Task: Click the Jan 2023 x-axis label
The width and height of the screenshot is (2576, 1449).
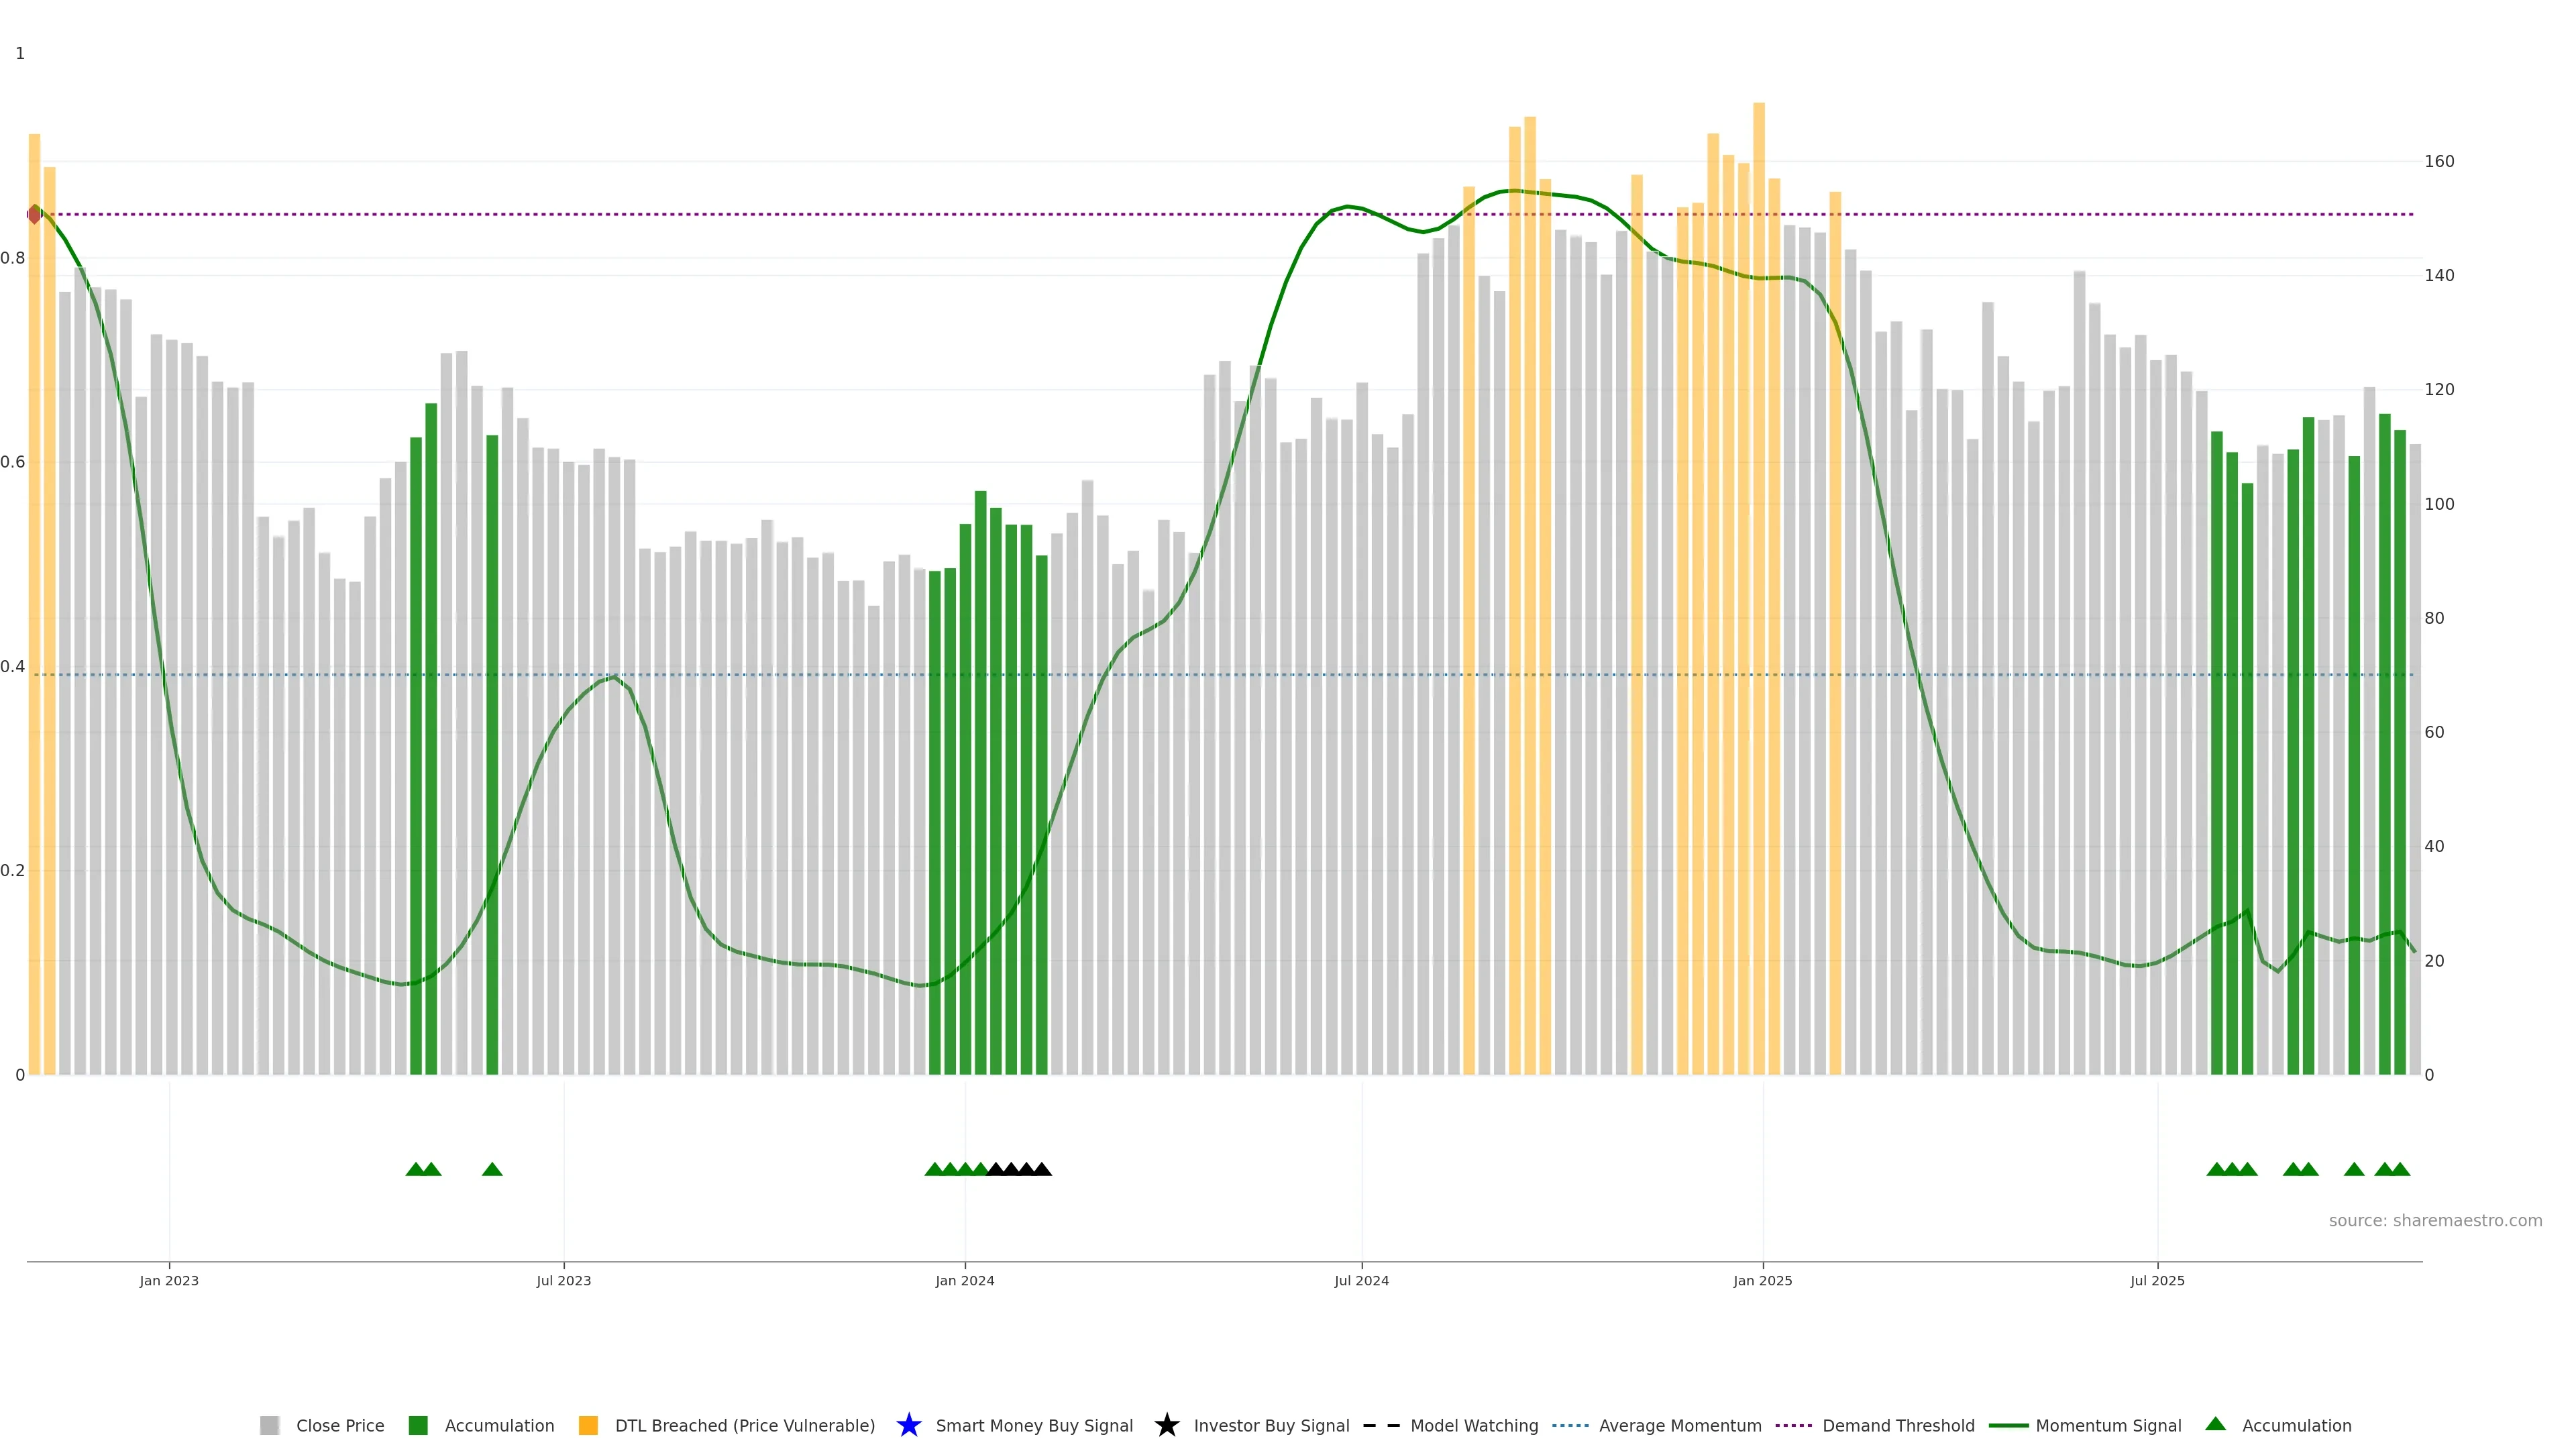Action: 169,1280
